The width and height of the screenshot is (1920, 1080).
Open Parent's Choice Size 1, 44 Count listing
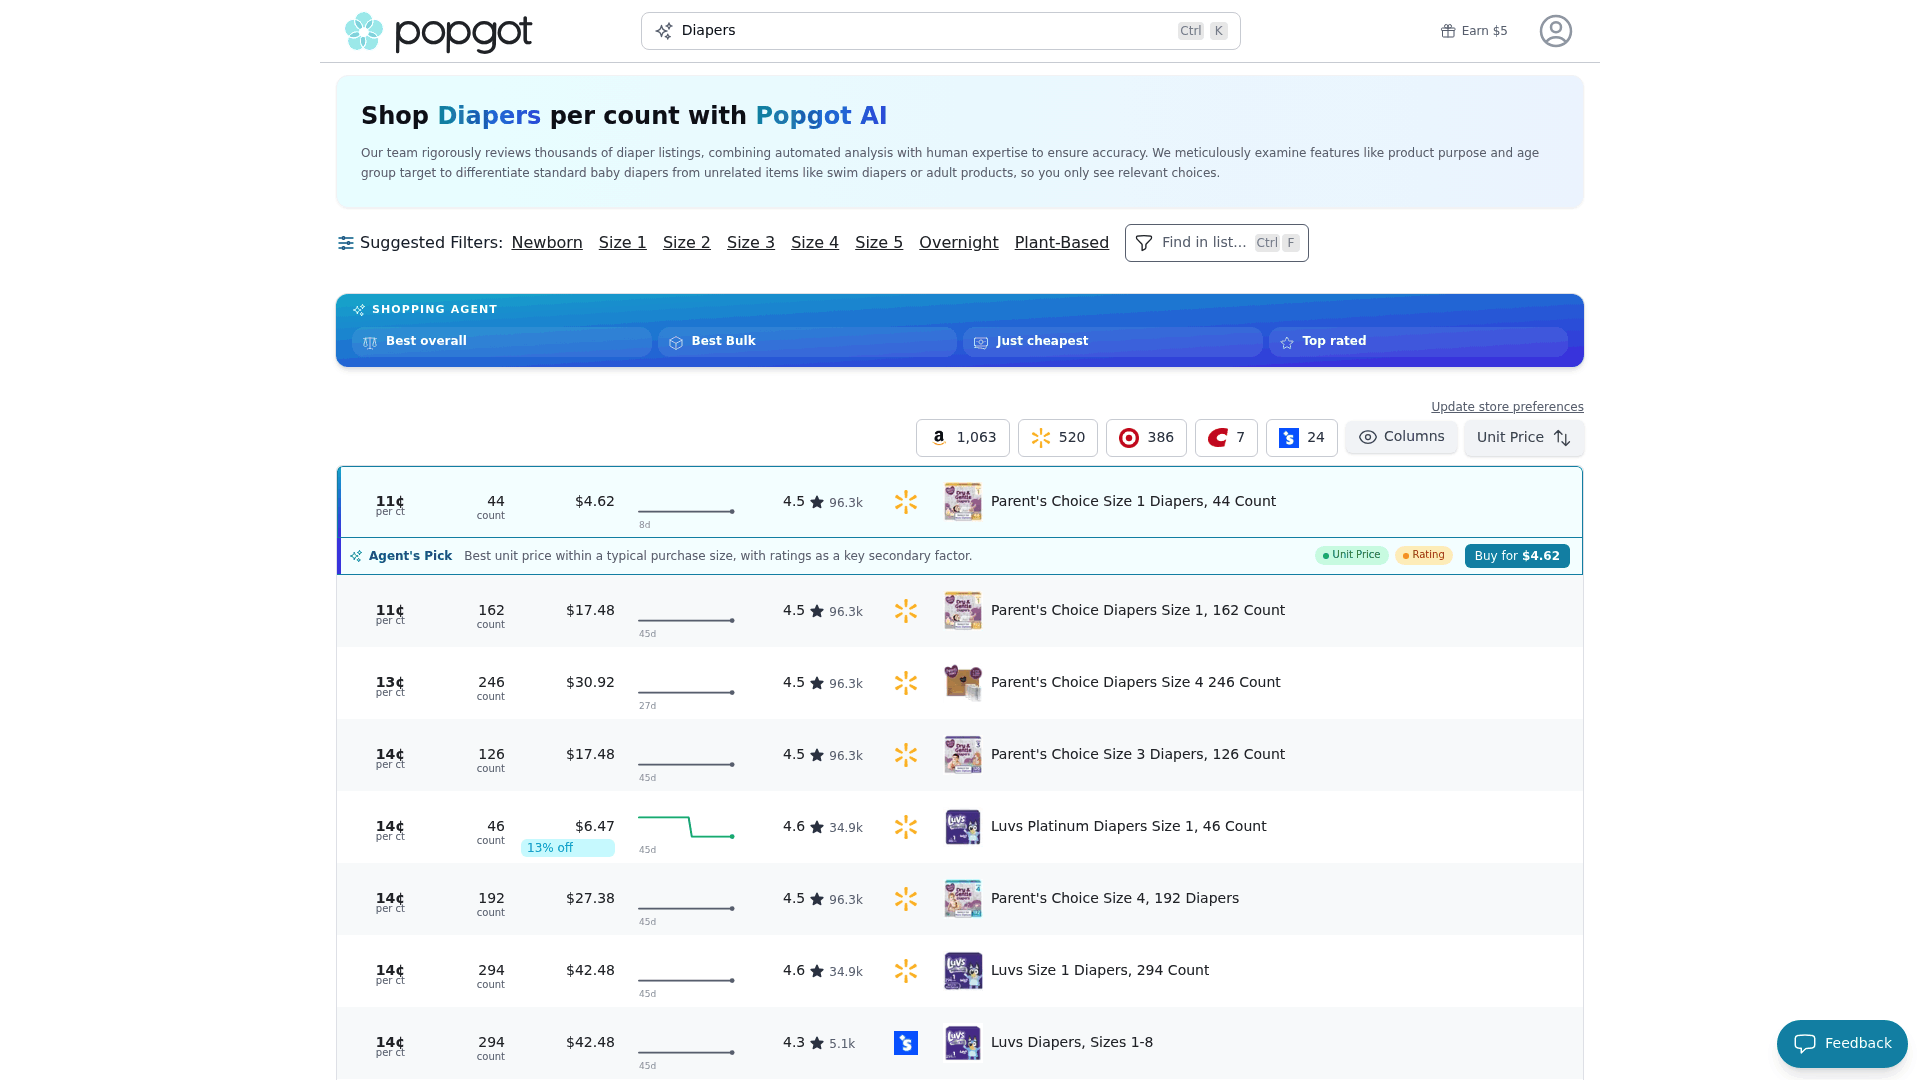pyautogui.click(x=1133, y=502)
